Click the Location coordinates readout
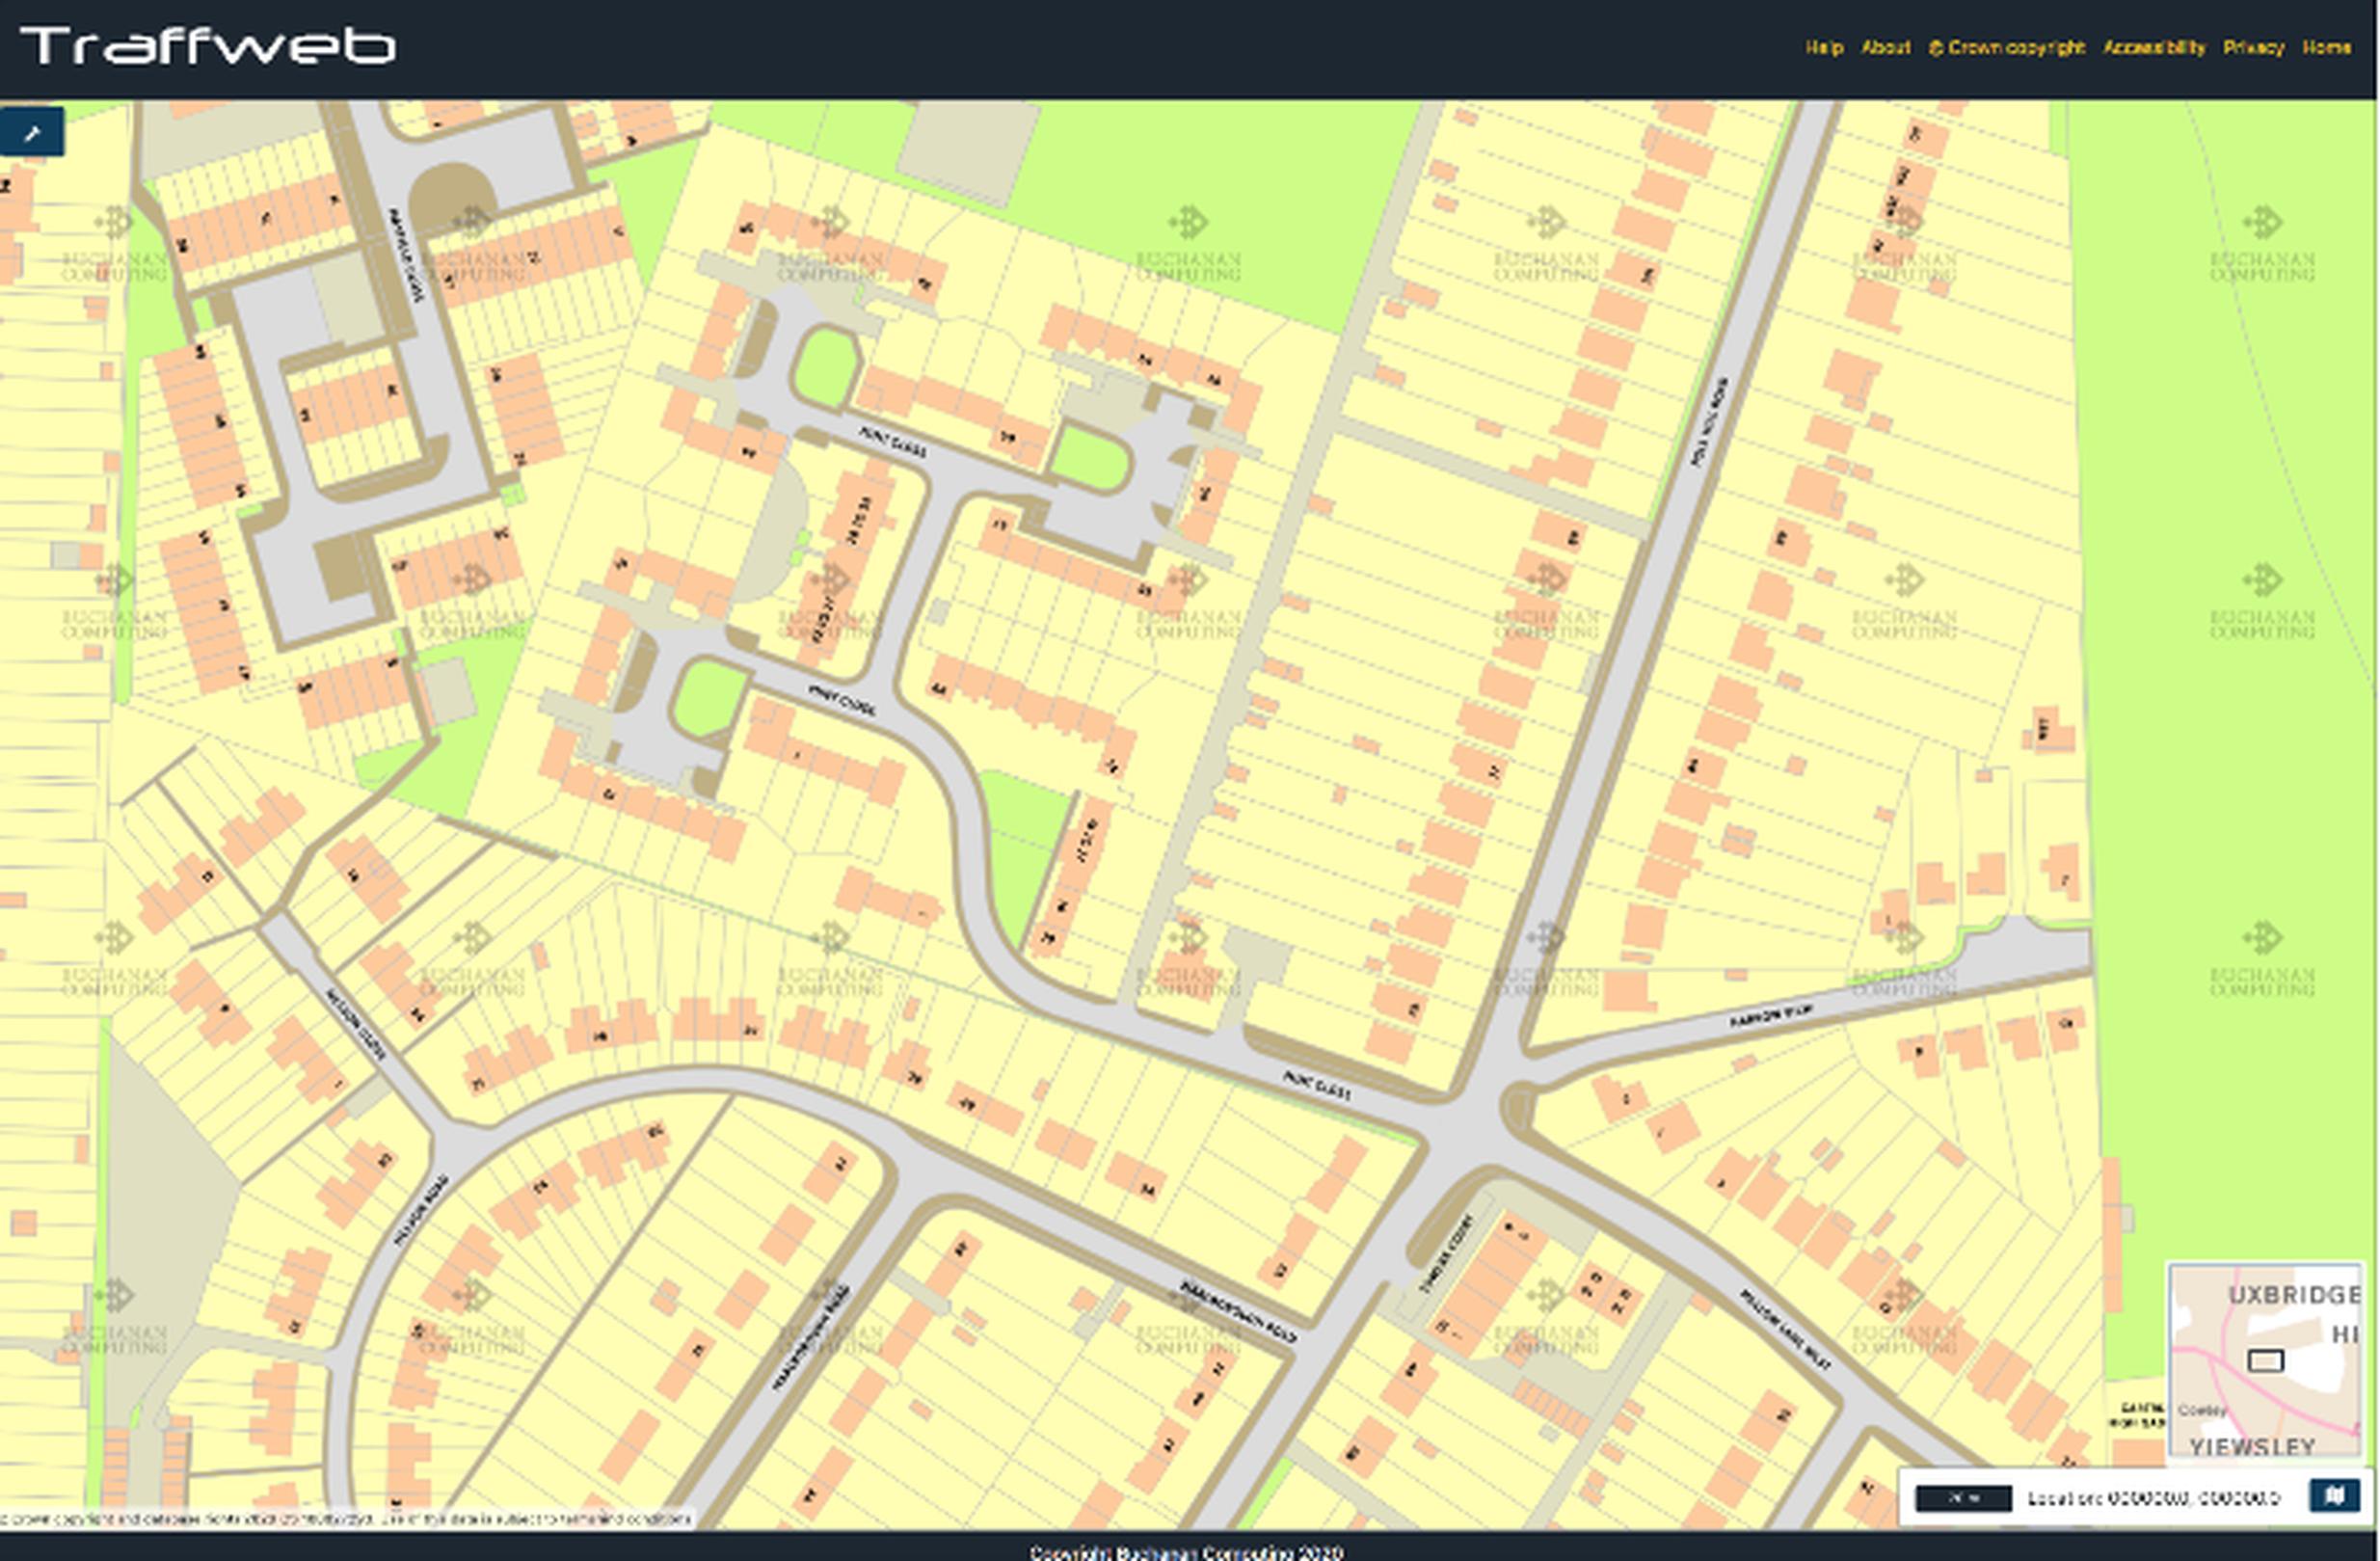The height and width of the screenshot is (1561, 2380). pyautogui.click(x=2153, y=1498)
